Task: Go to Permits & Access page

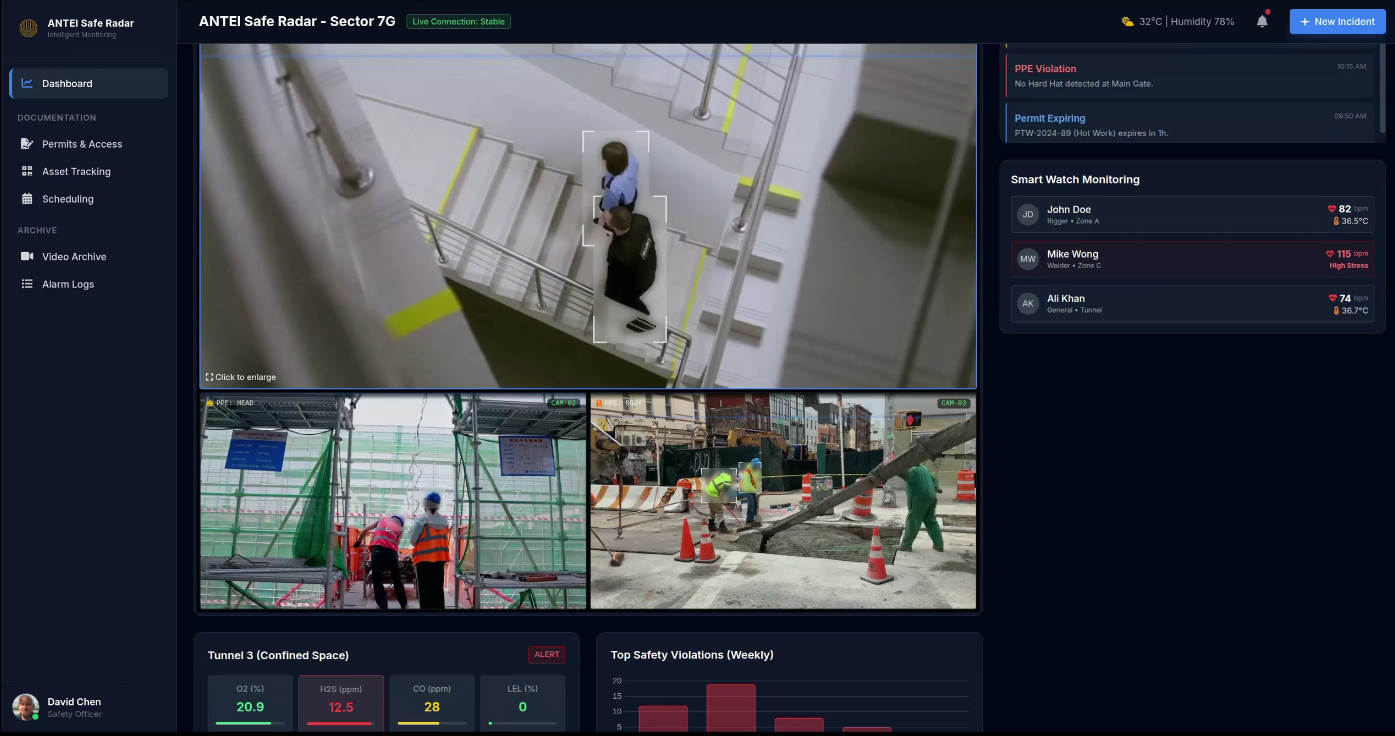Action: pos(89,144)
